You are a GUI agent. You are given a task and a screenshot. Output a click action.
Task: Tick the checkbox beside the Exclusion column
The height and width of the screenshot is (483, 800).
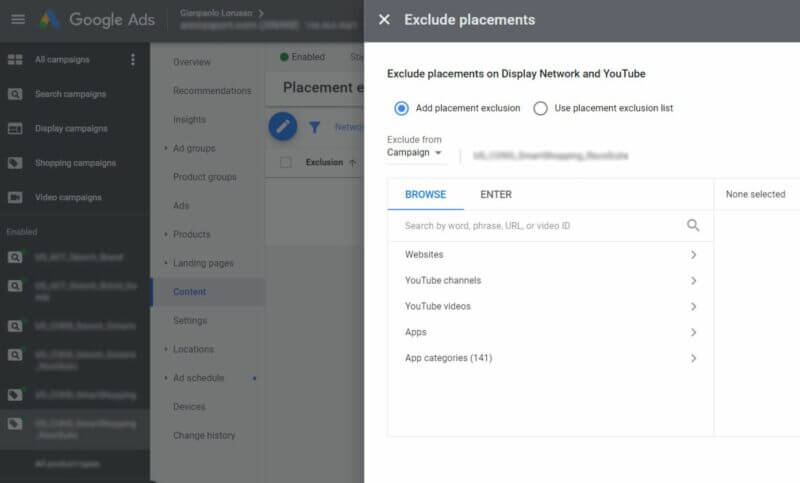[286, 162]
